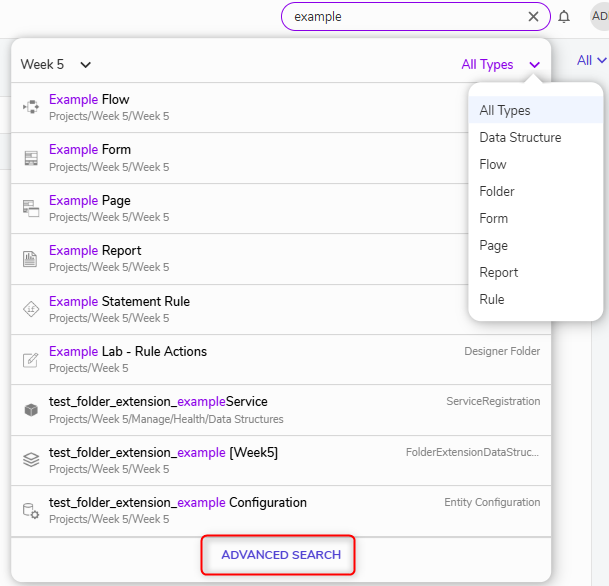The image size is (609, 586).
Task: Click the Example Statement Rule icon
Action: click(x=31, y=310)
